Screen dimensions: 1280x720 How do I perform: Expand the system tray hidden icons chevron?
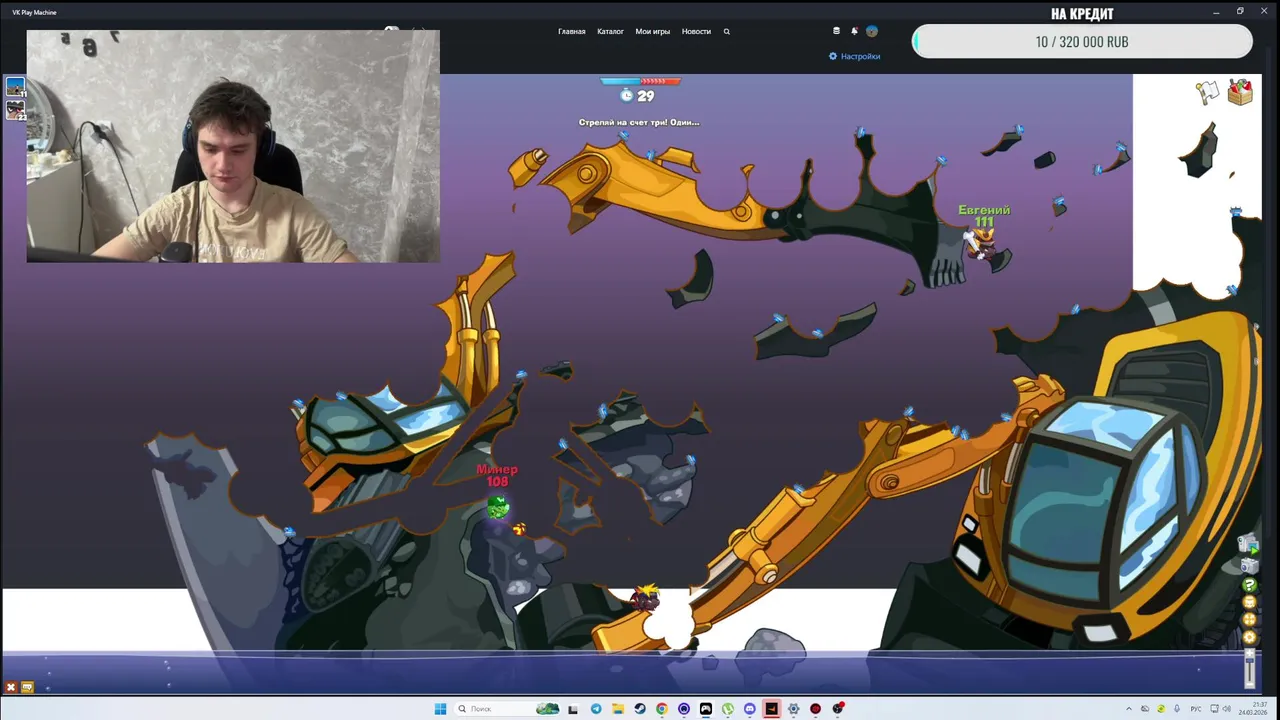coord(1129,709)
